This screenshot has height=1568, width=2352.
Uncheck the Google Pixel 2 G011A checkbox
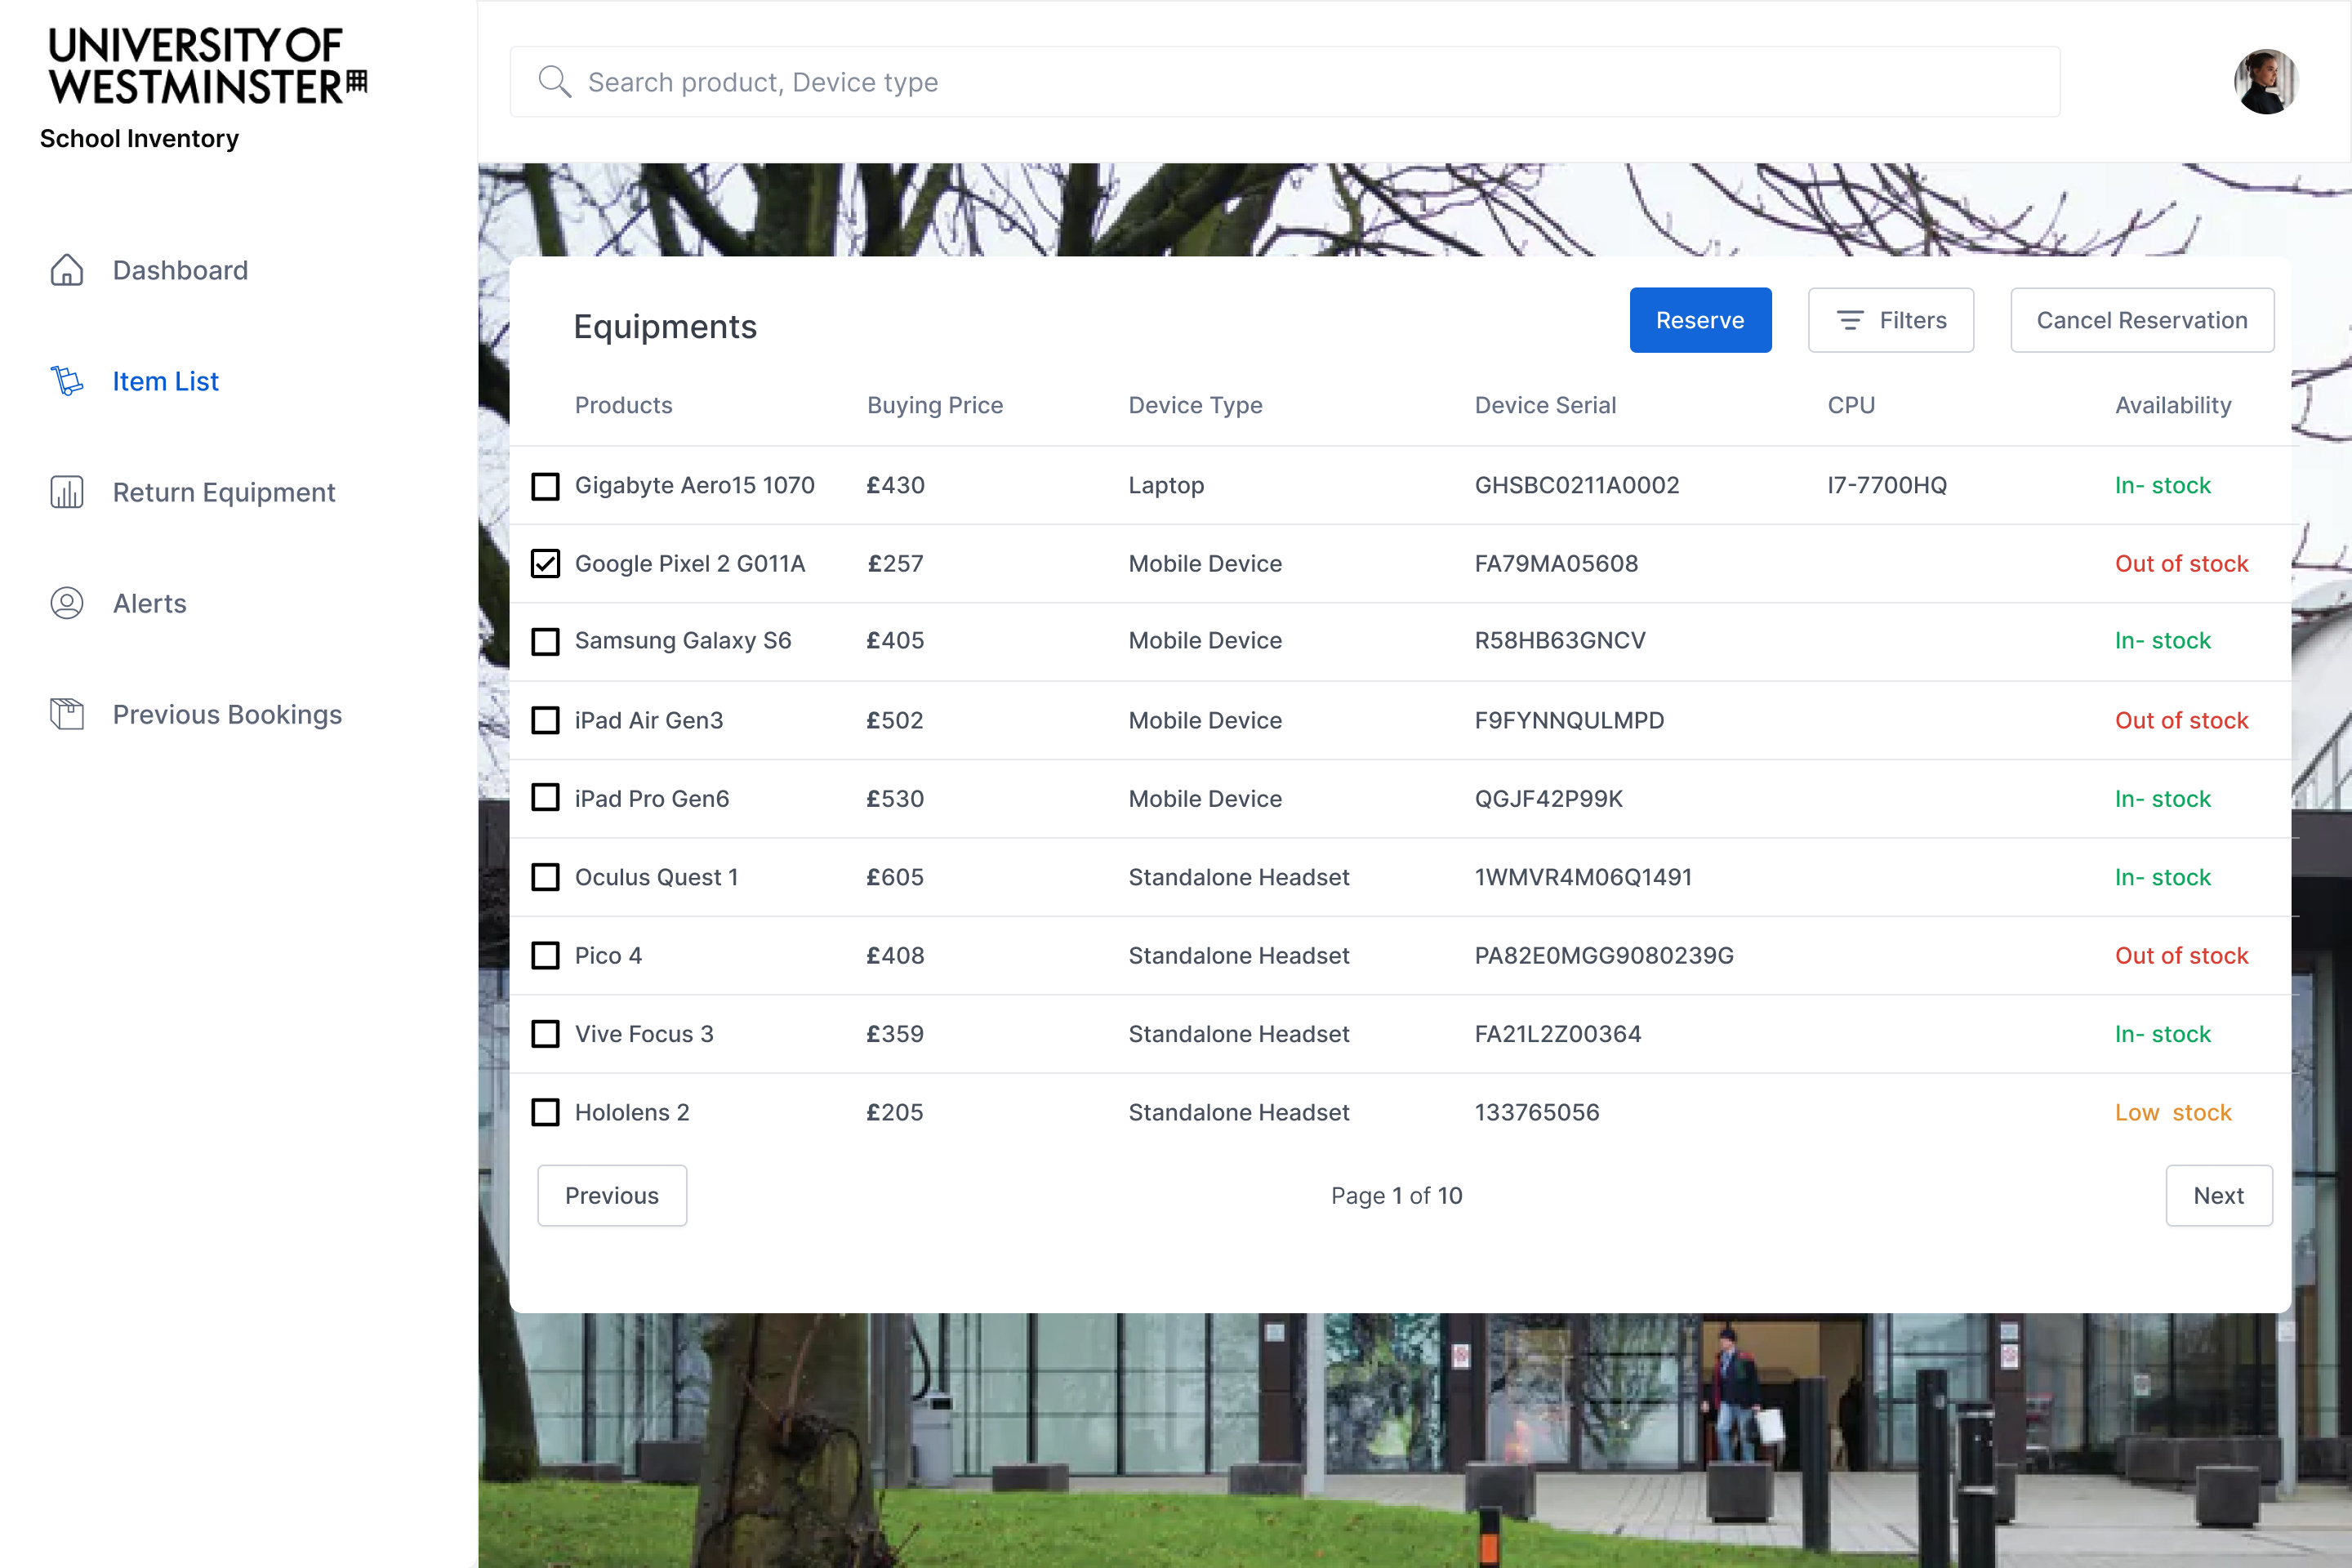[545, 564]
